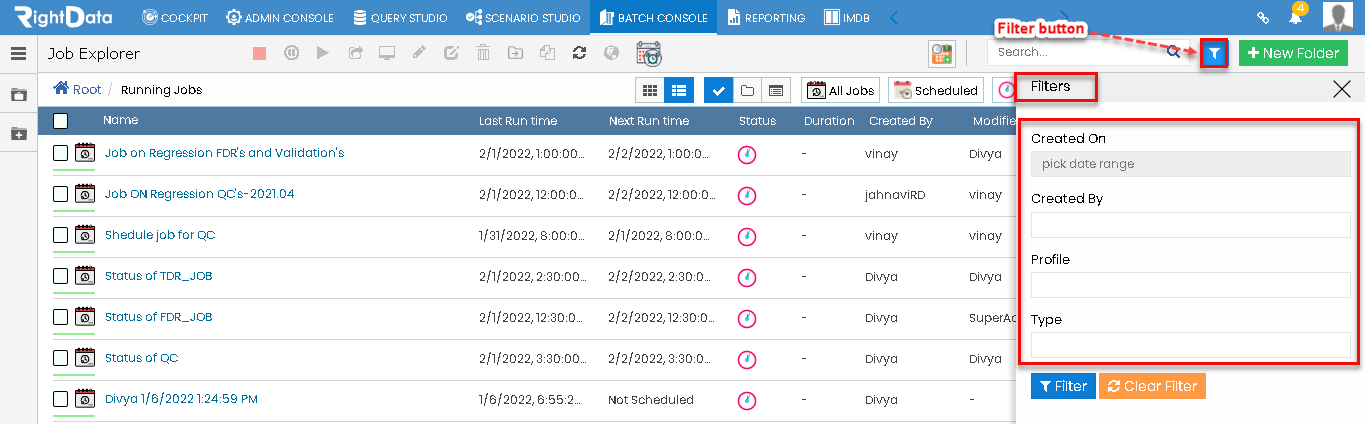Check the 'Divya 1/6/2022 1:24:59 PM' checkbox
Viewport: 1365px width, 424px height.
pyautogui.click(x=61, y=399)
